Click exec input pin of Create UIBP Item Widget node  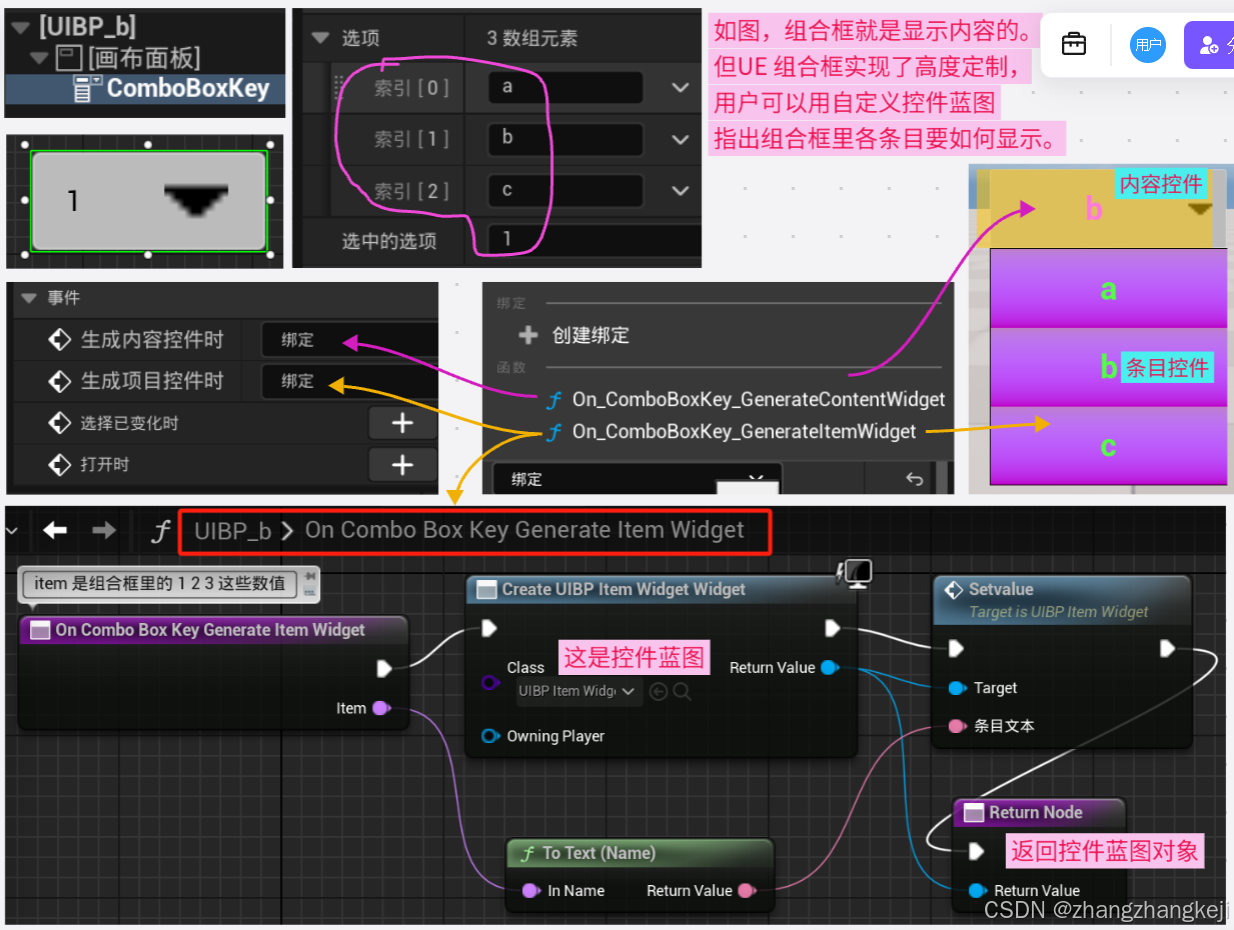(489, 628)
